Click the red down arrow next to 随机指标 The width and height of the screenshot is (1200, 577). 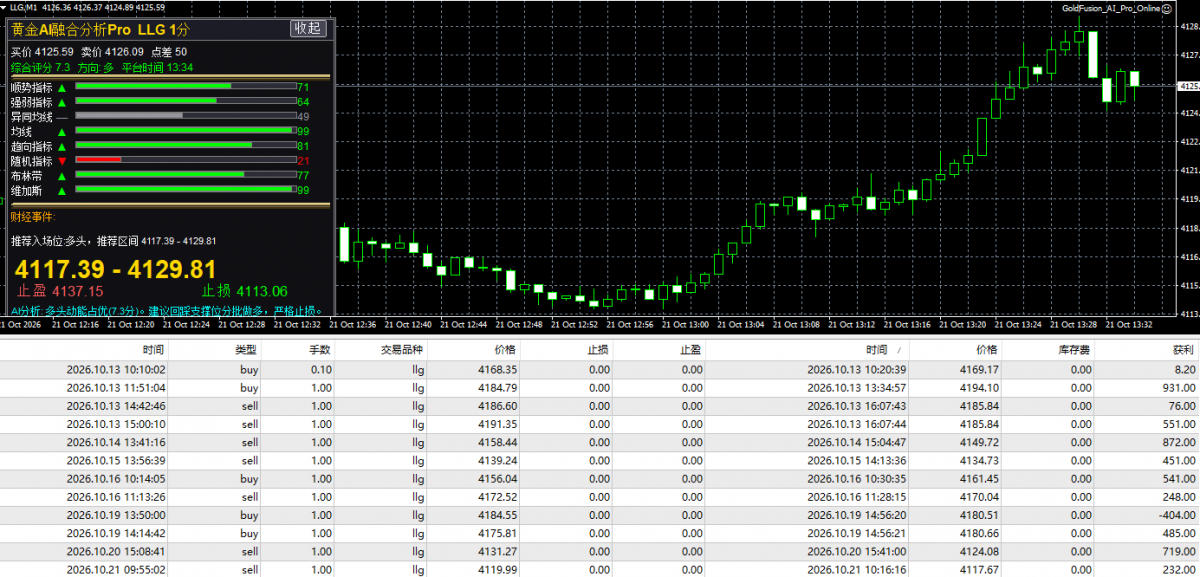62,161
